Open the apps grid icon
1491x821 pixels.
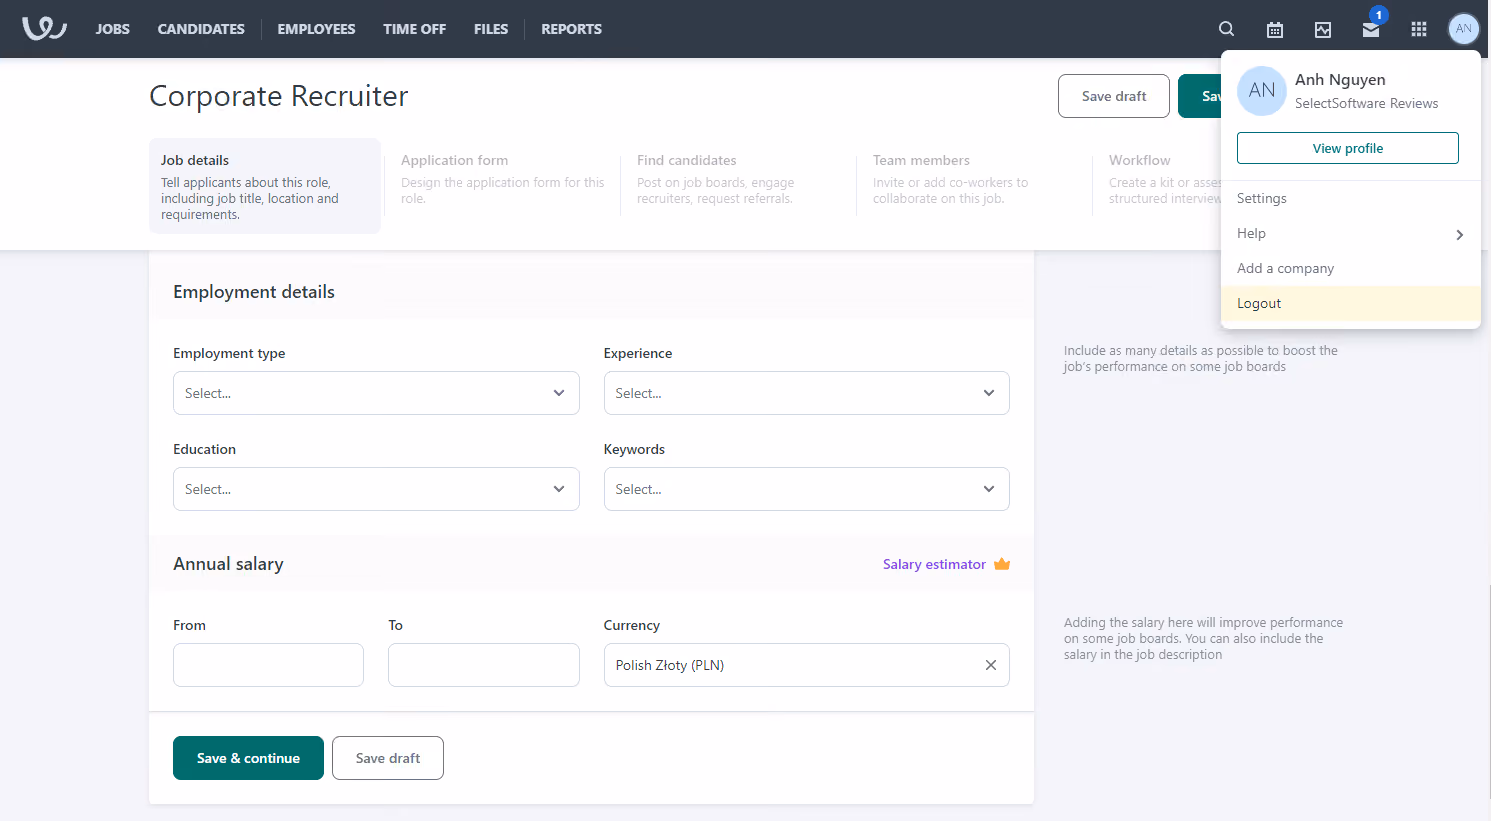click(1419, 29)
